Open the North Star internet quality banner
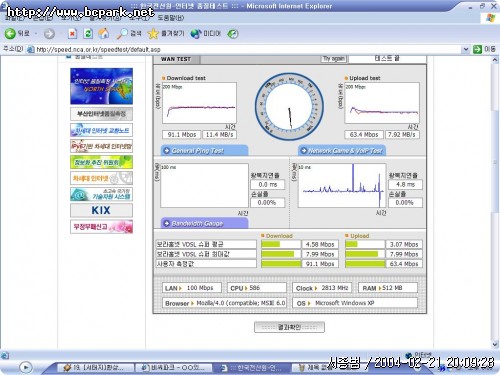The image size is (500, 375). click(101, 86)
